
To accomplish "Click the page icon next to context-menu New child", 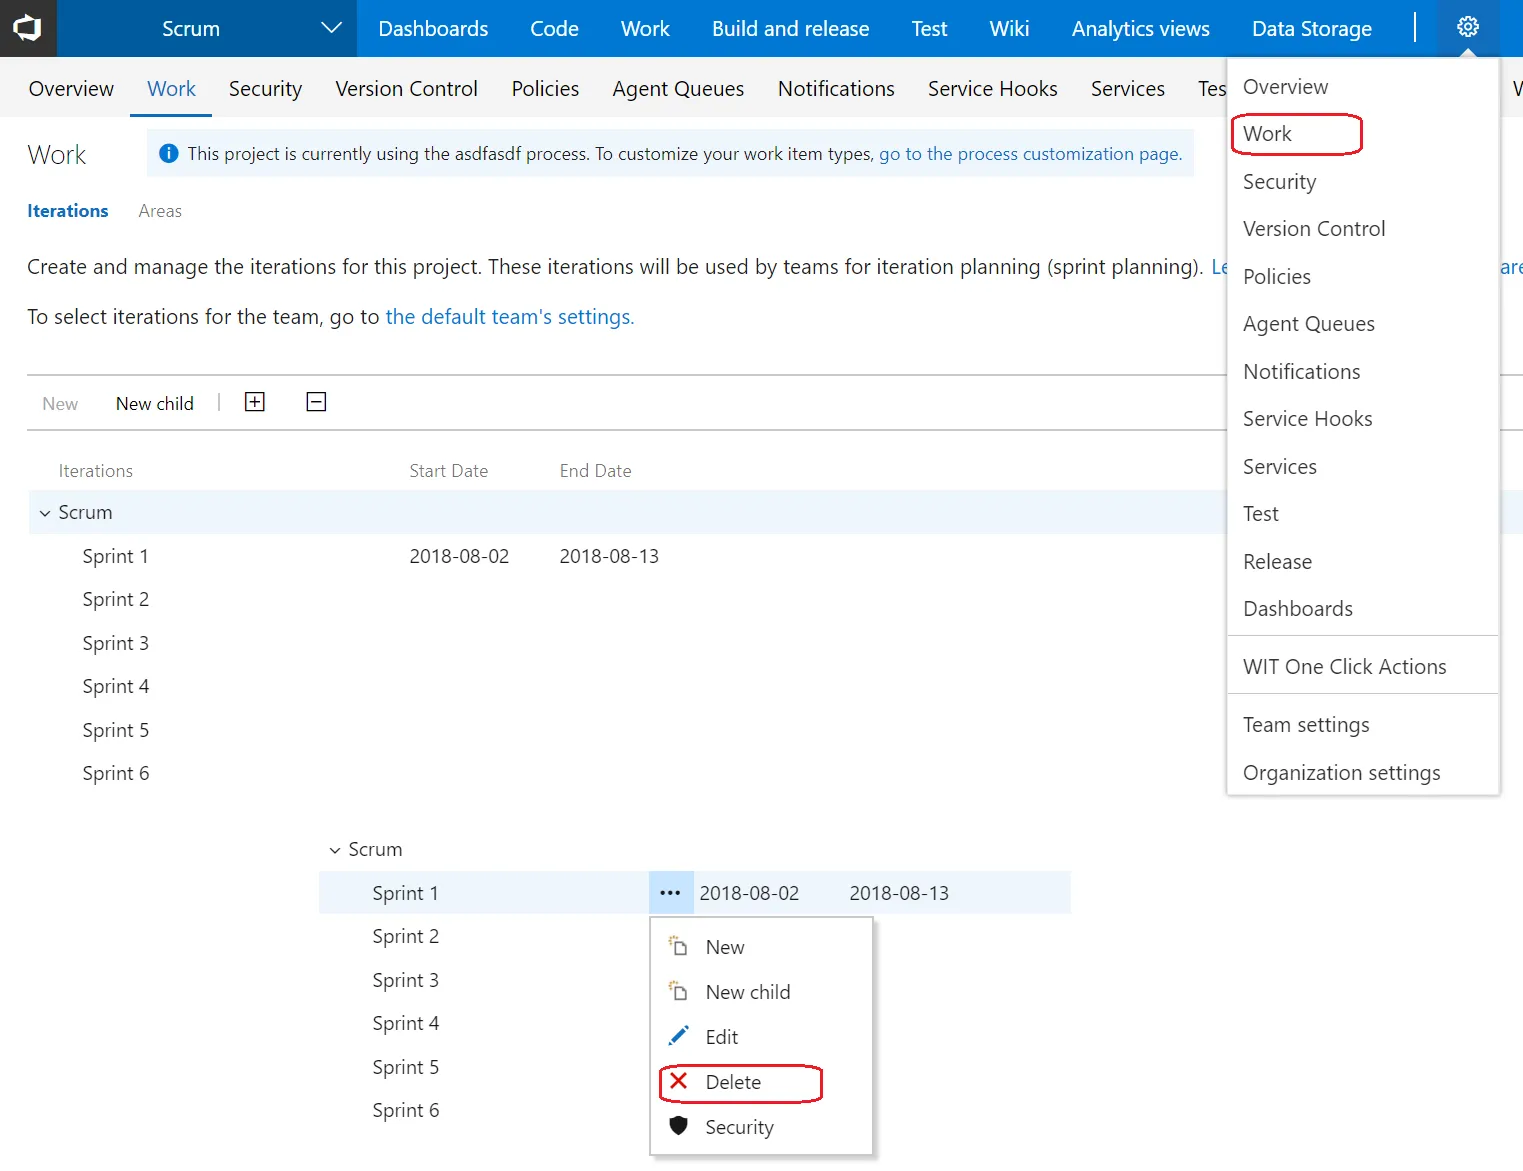I will [678, 990].
